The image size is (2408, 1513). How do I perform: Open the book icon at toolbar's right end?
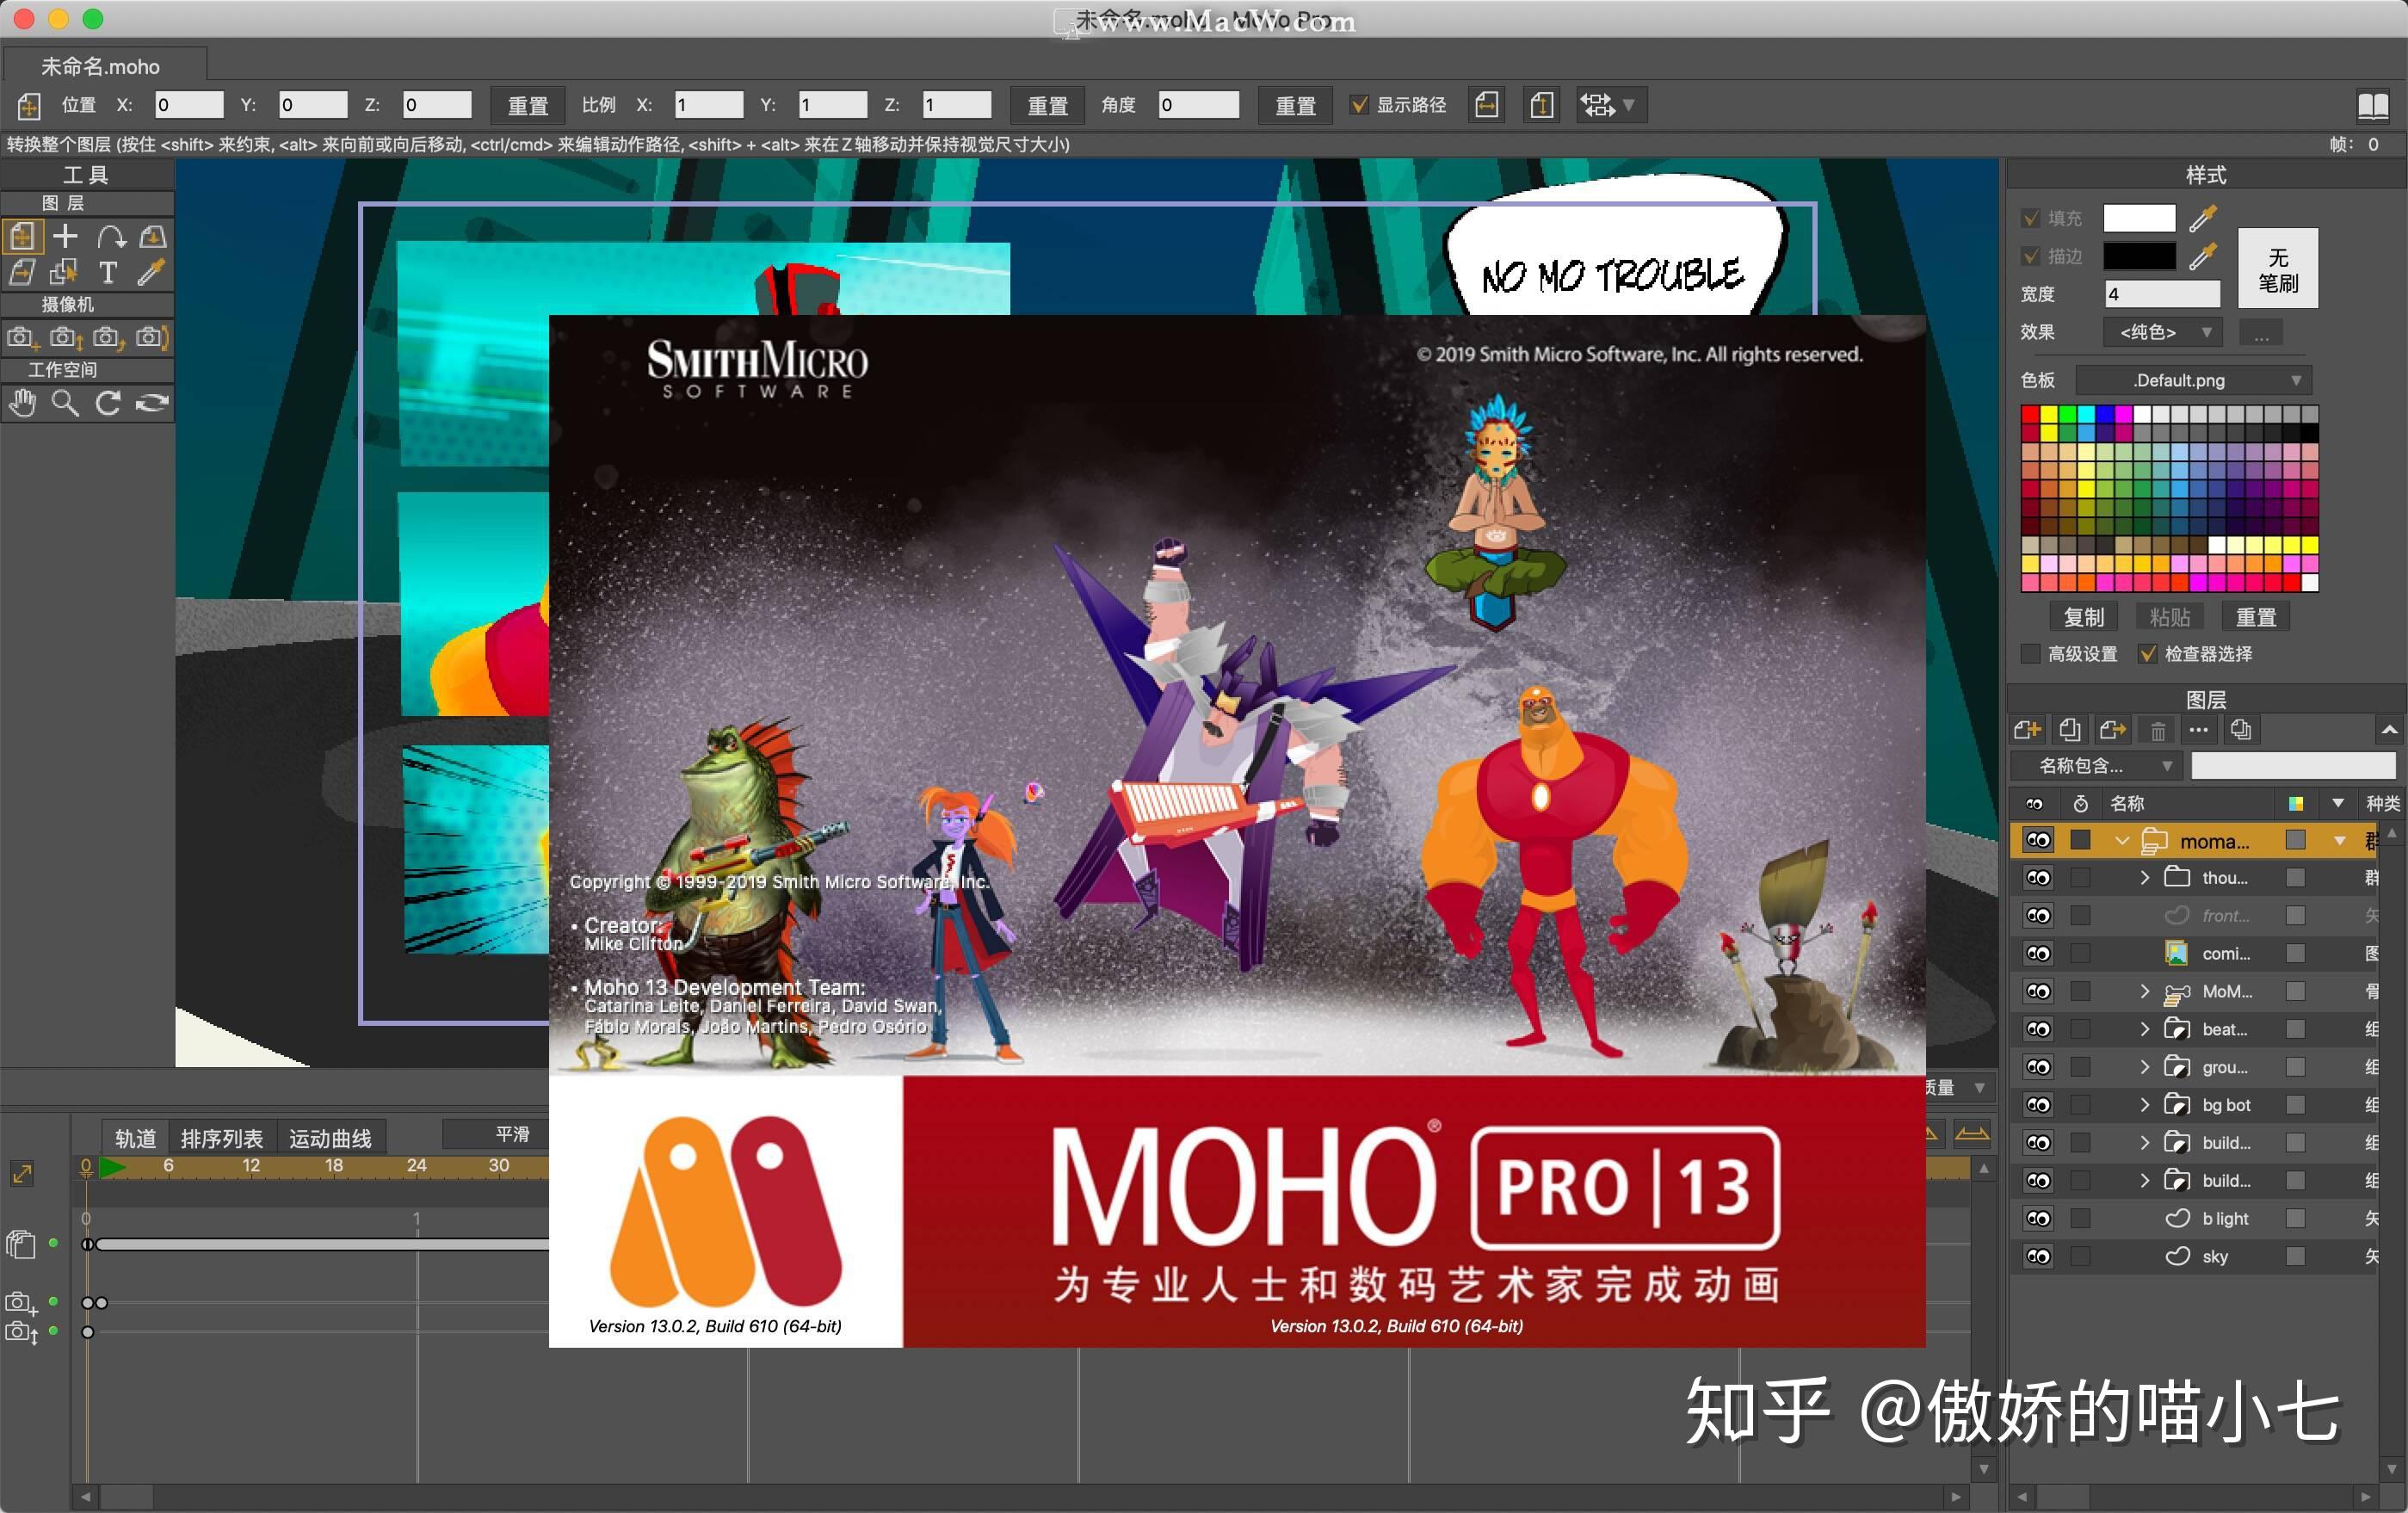pos(2373,105)
